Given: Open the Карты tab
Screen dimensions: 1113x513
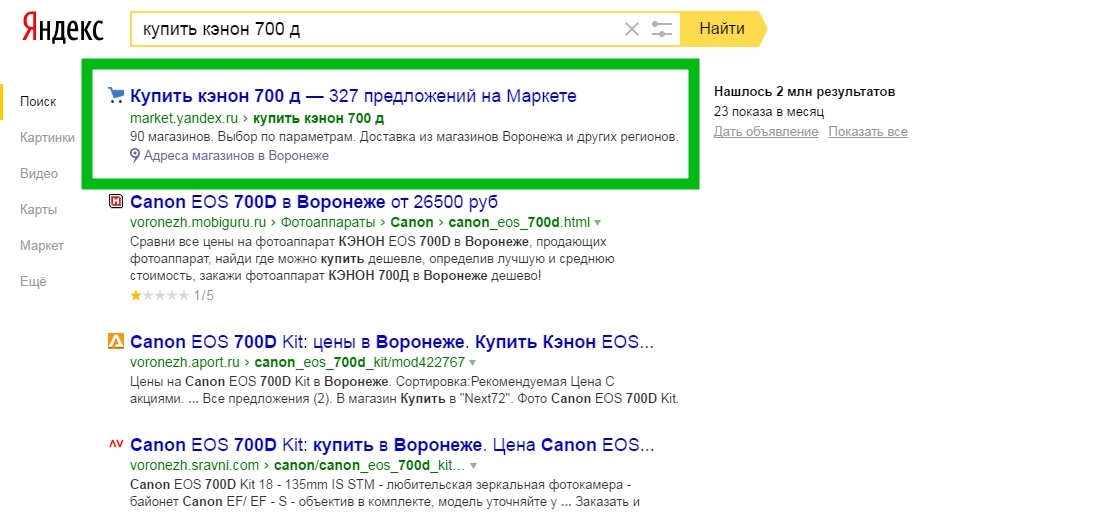Looking at the screenshot, I should (x=38, y=210).
